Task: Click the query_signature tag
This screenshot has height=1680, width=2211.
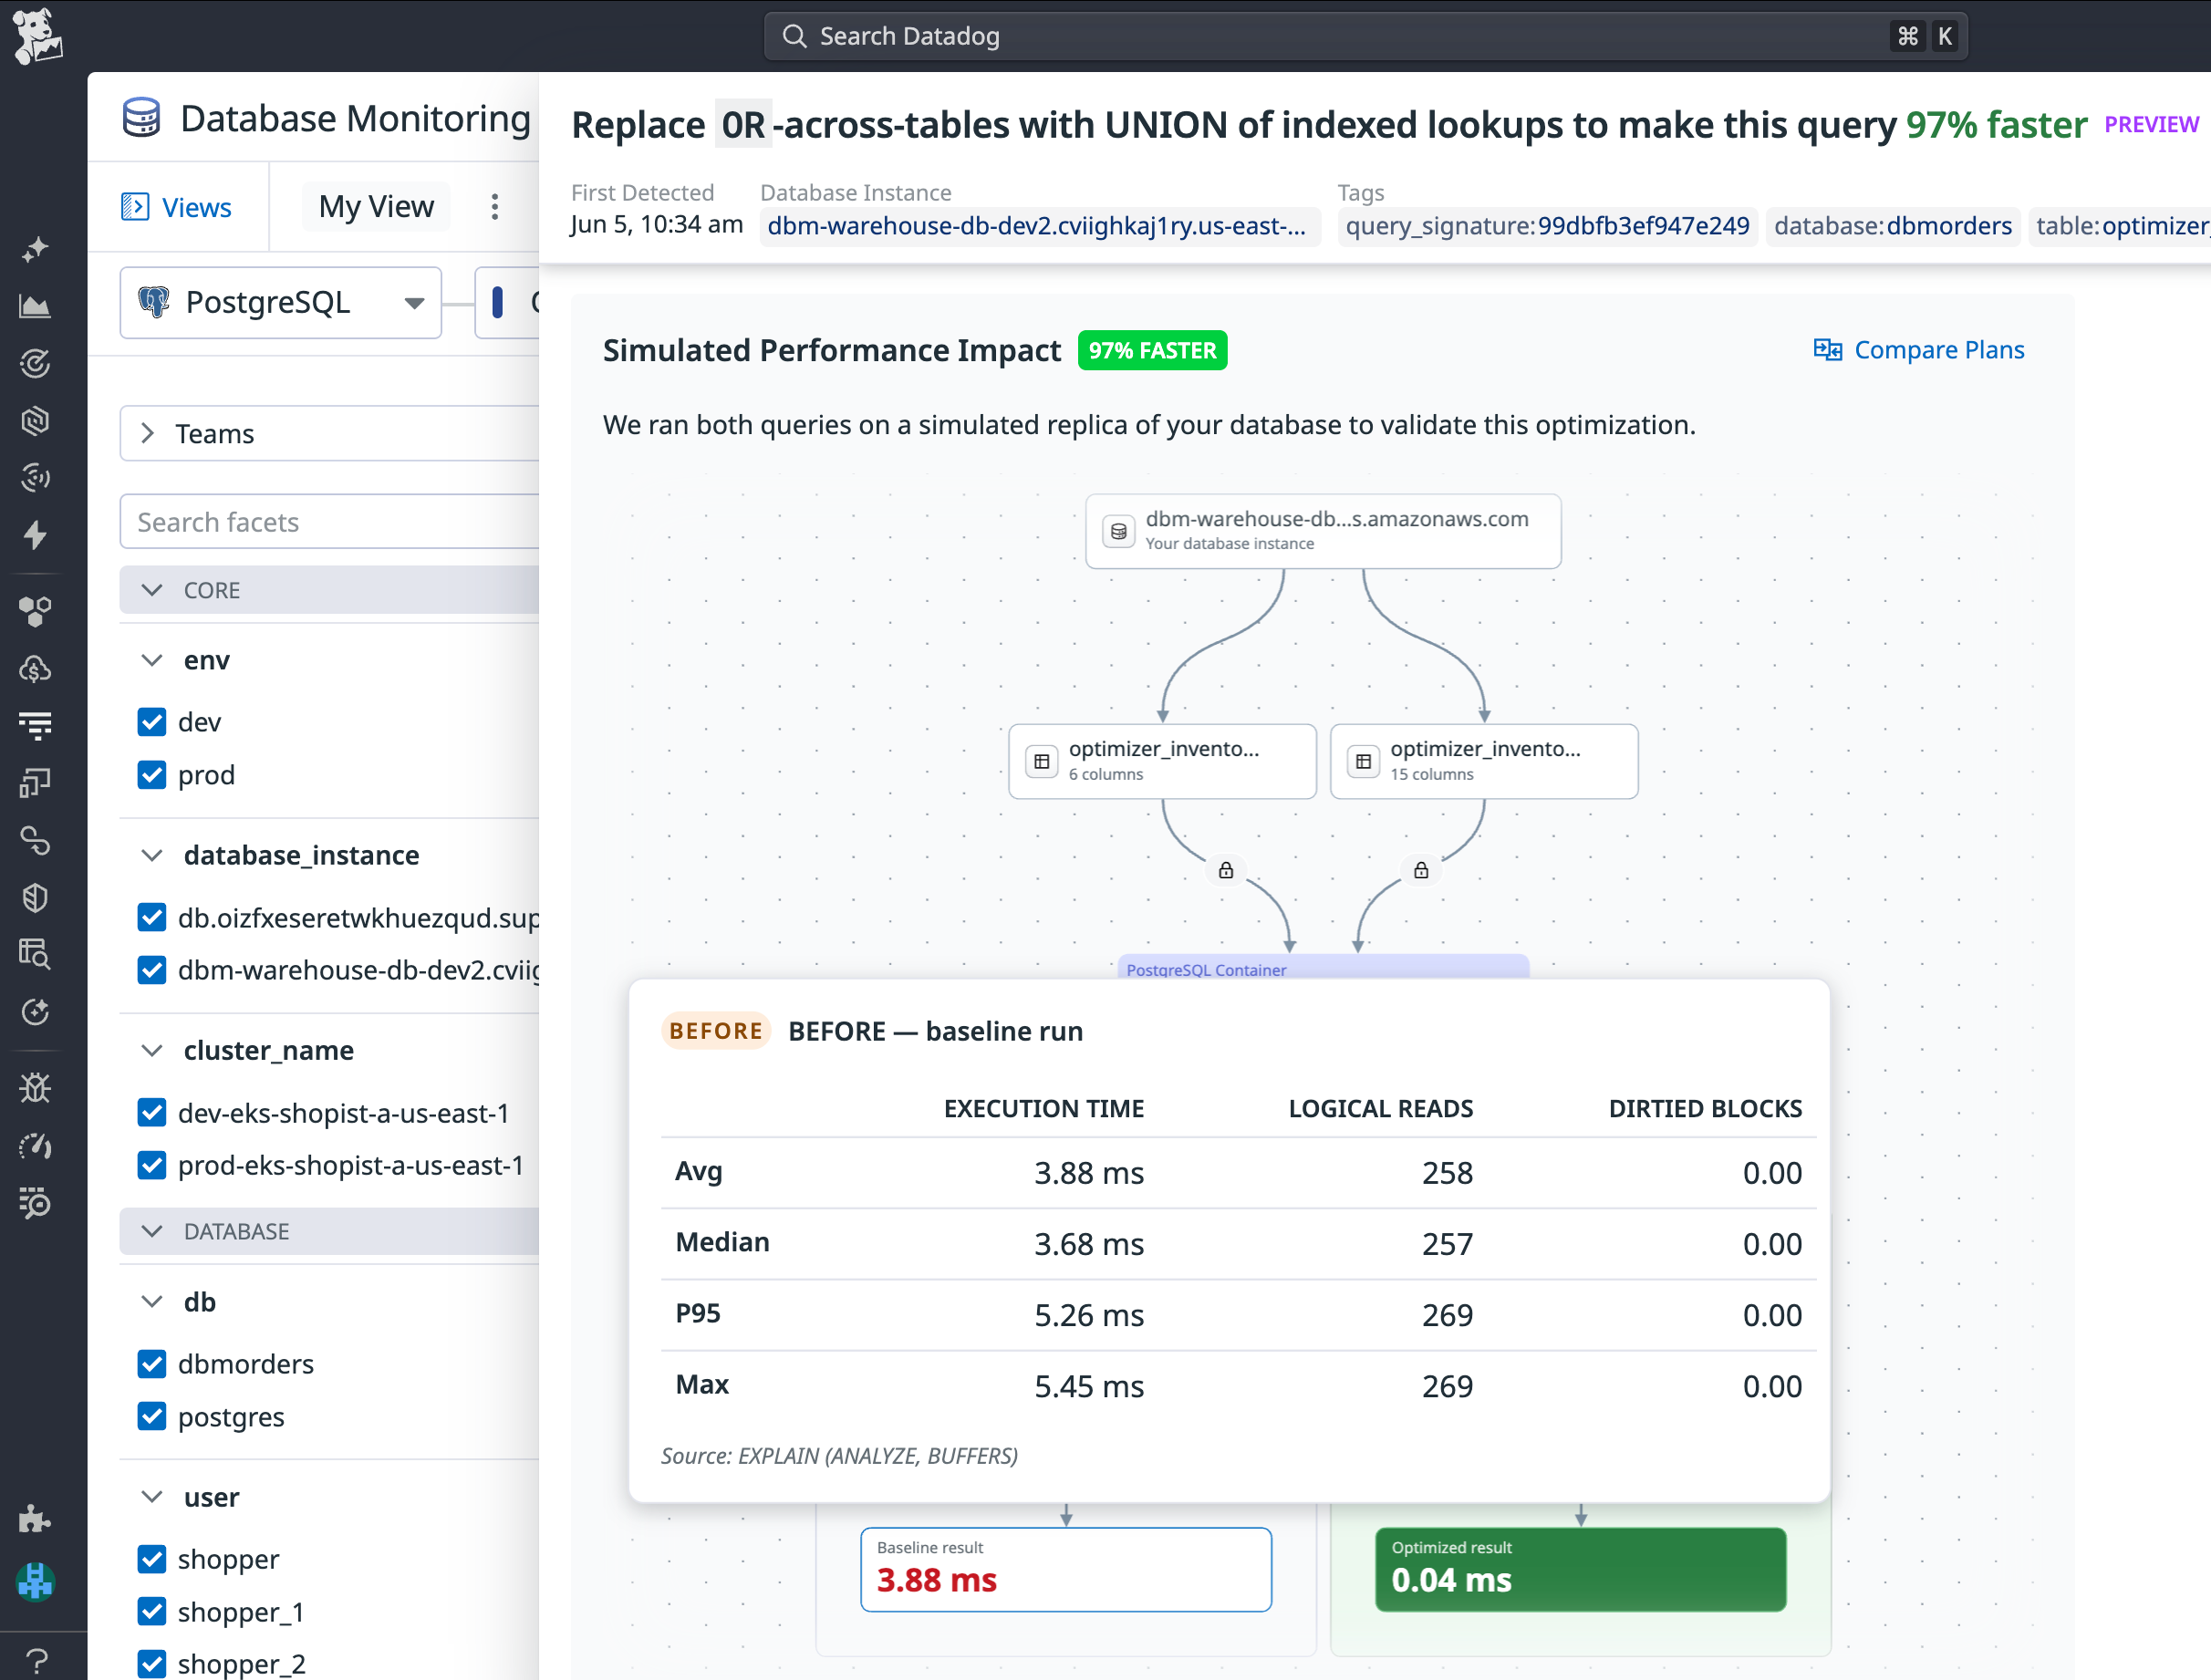Action: 1547,226
